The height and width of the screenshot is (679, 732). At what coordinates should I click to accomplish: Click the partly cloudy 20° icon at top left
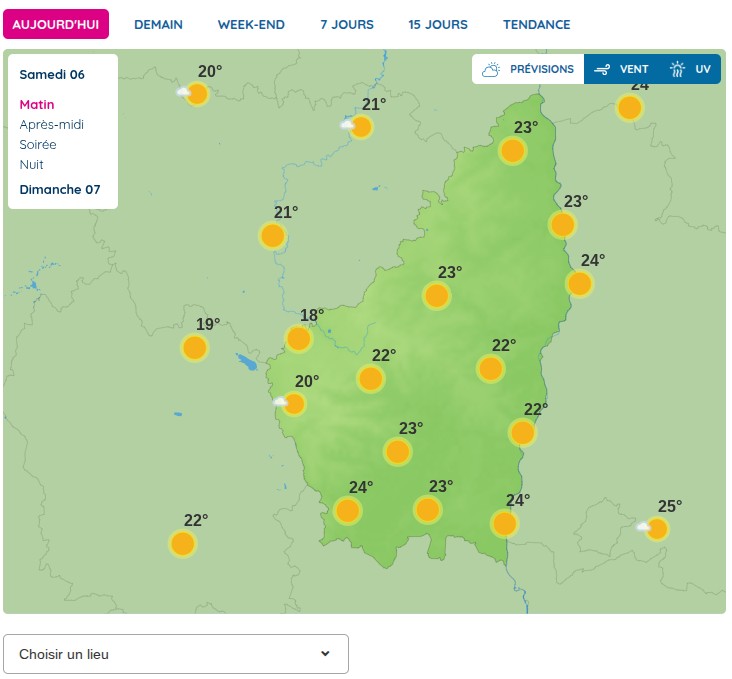point(193,94)
